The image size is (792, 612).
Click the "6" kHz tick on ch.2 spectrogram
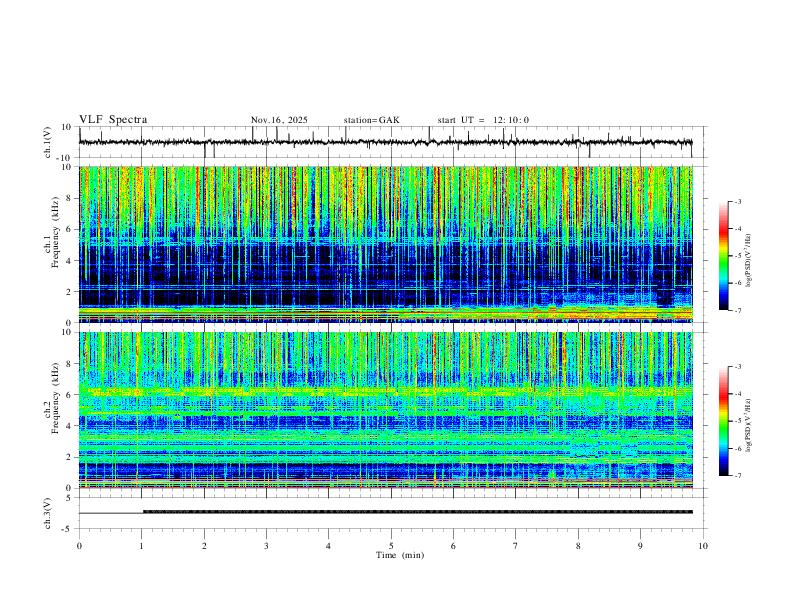click(x=70, y=394)
